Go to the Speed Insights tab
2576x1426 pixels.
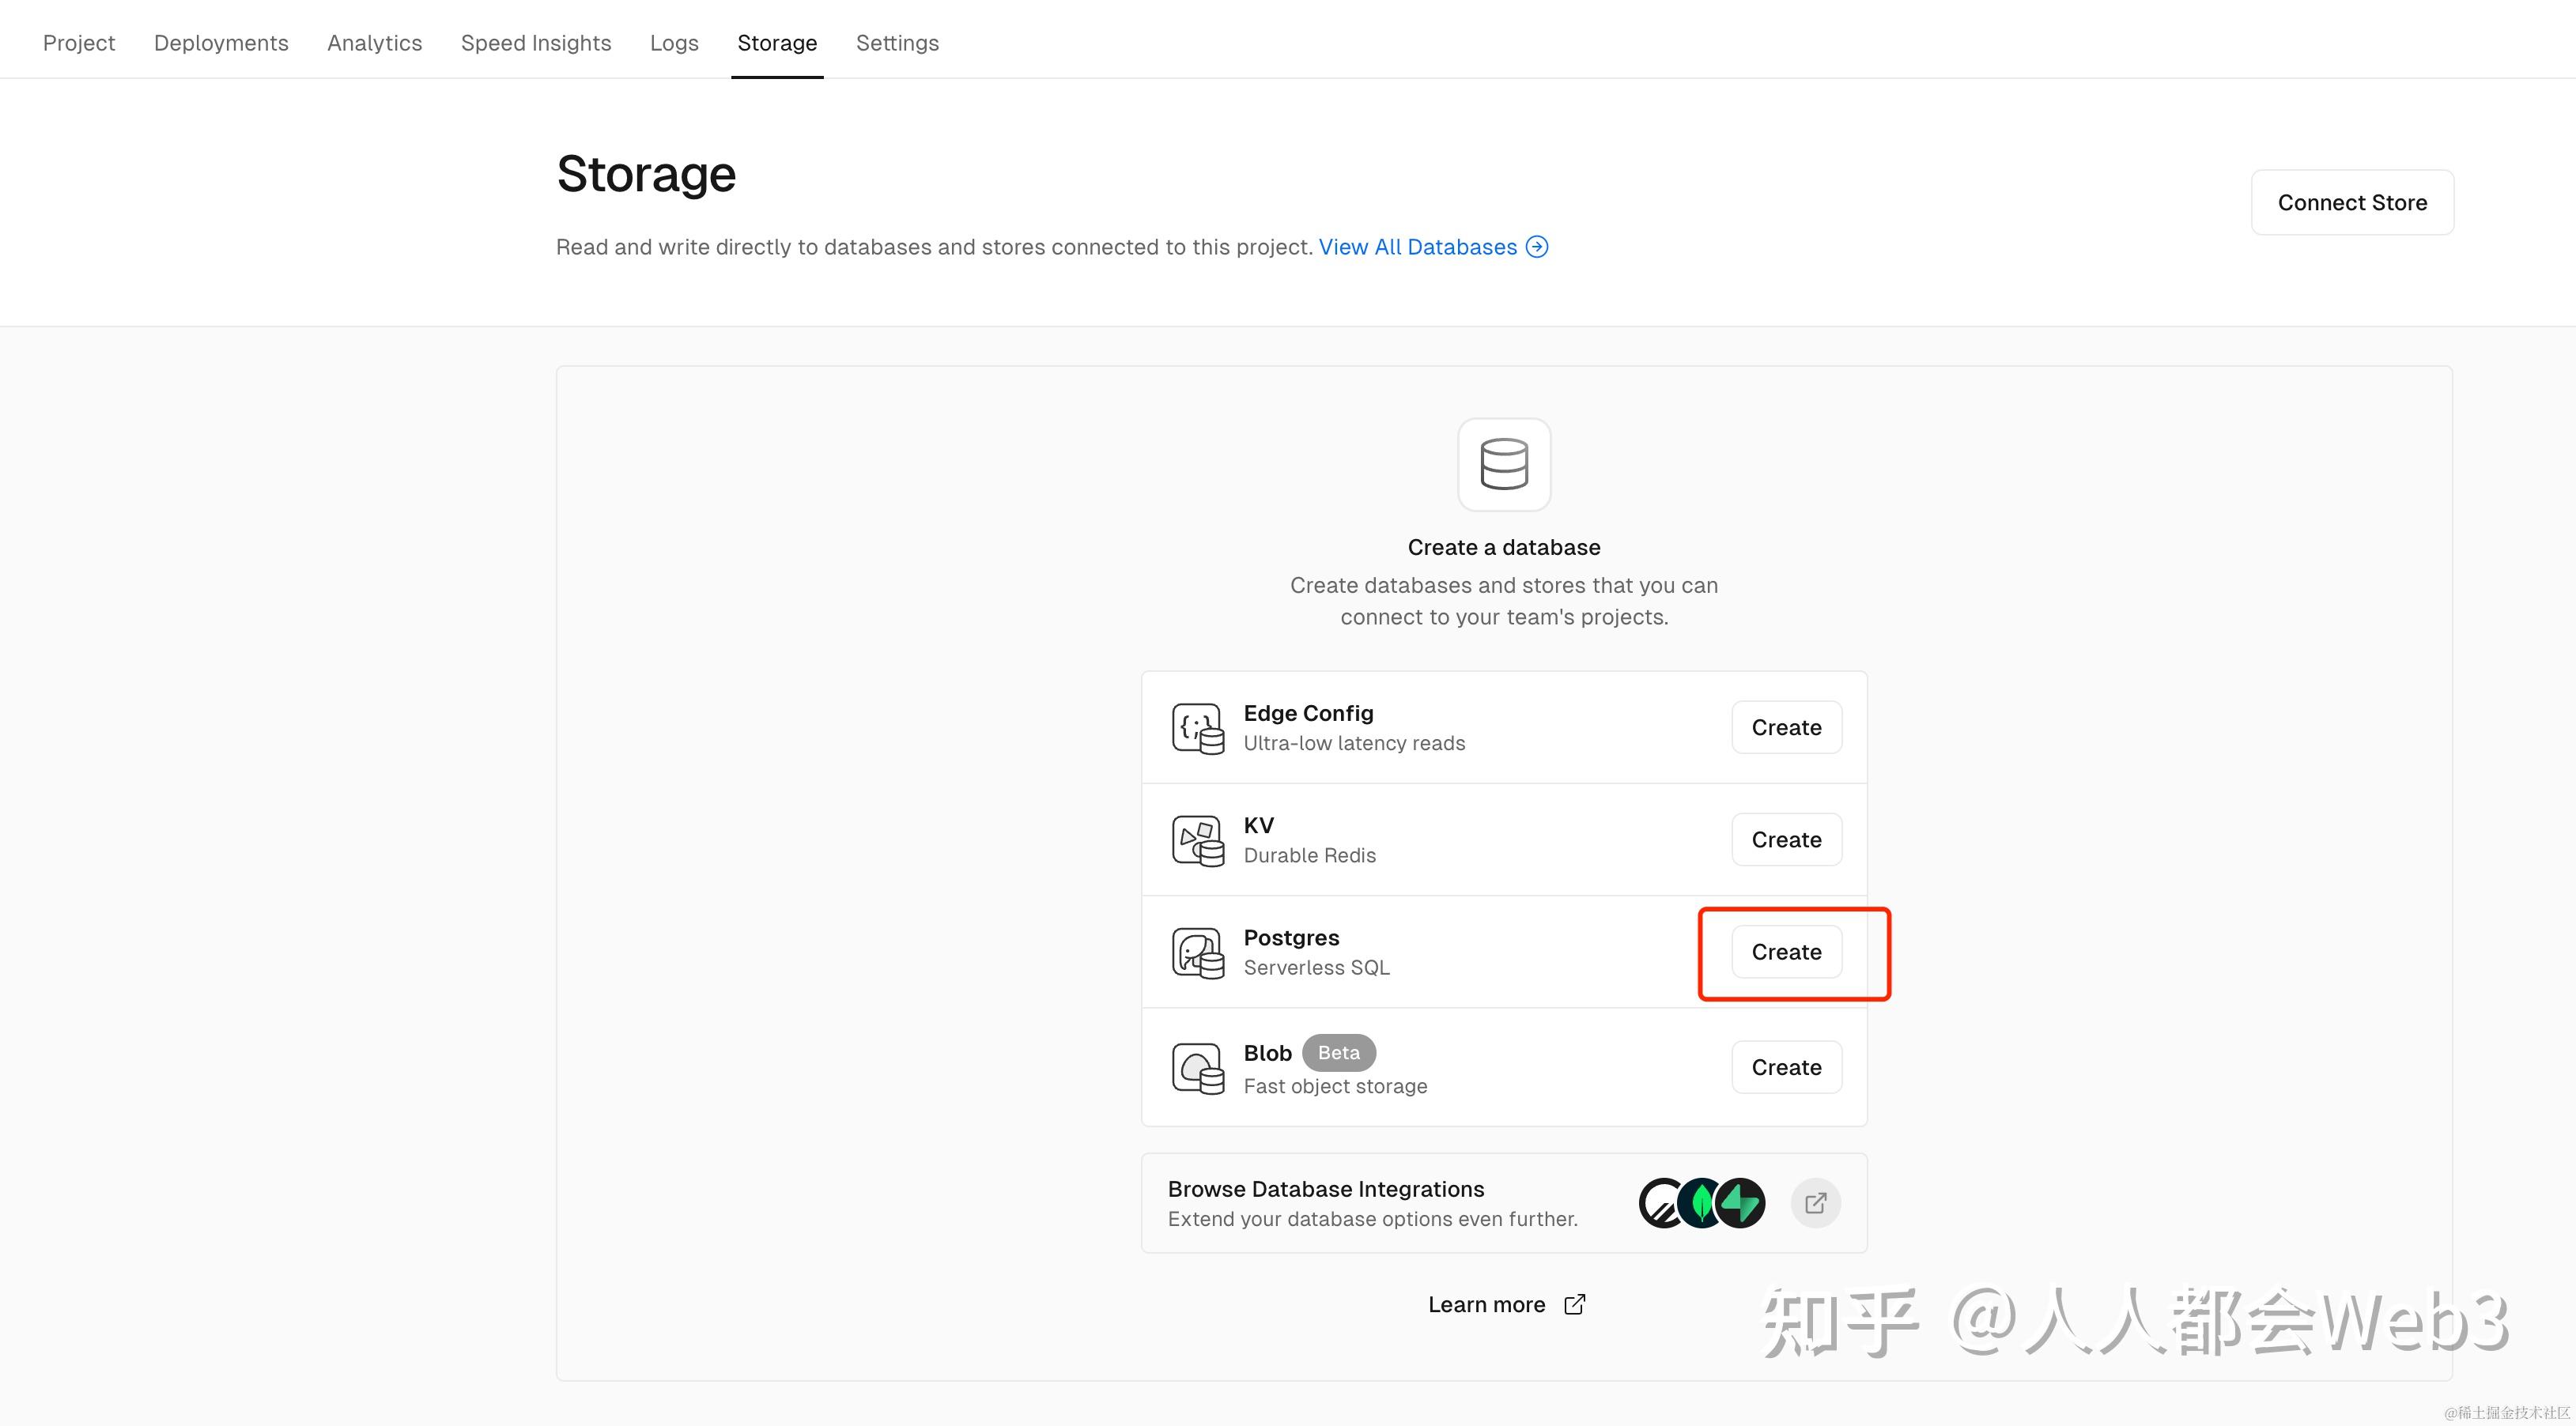[535, 43]
